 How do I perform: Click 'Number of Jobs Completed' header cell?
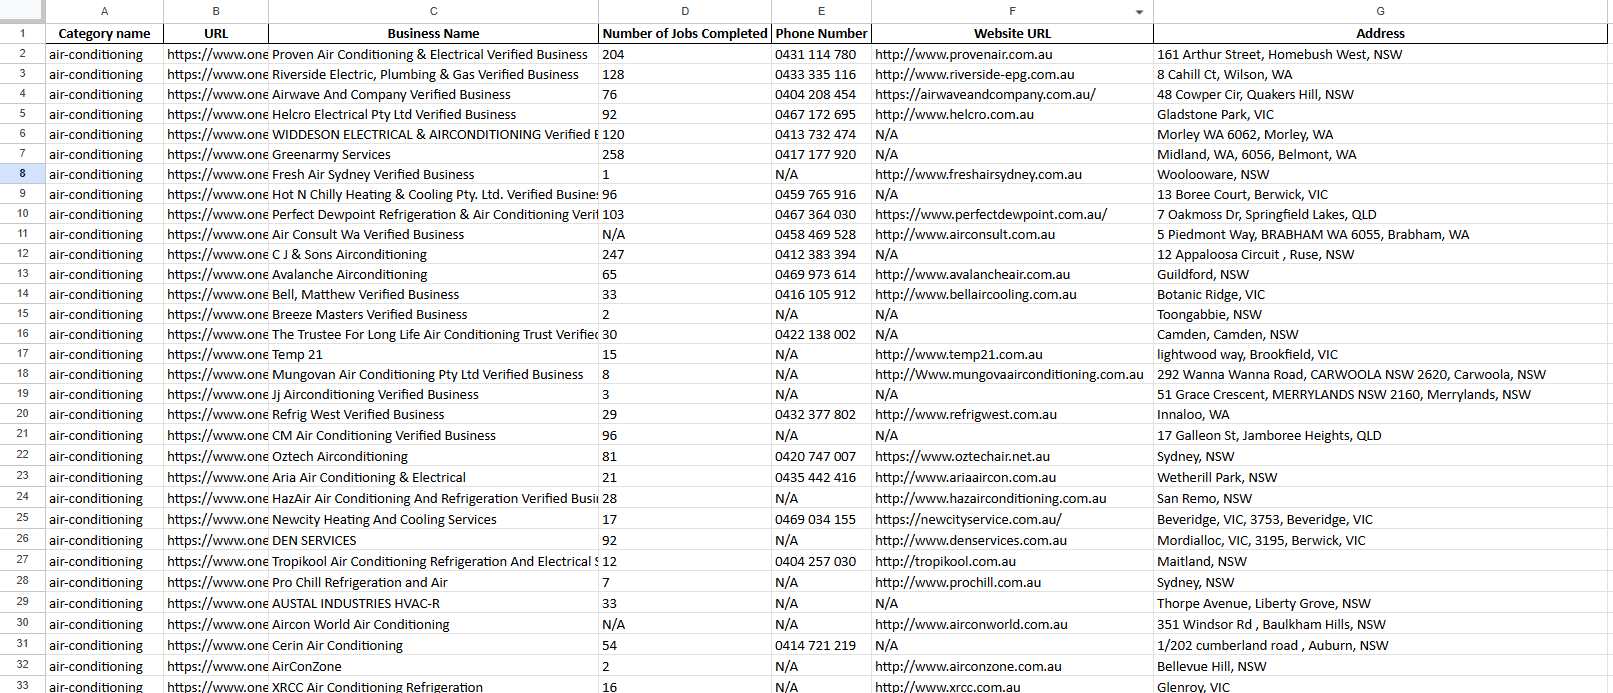(x=685, y=33)
